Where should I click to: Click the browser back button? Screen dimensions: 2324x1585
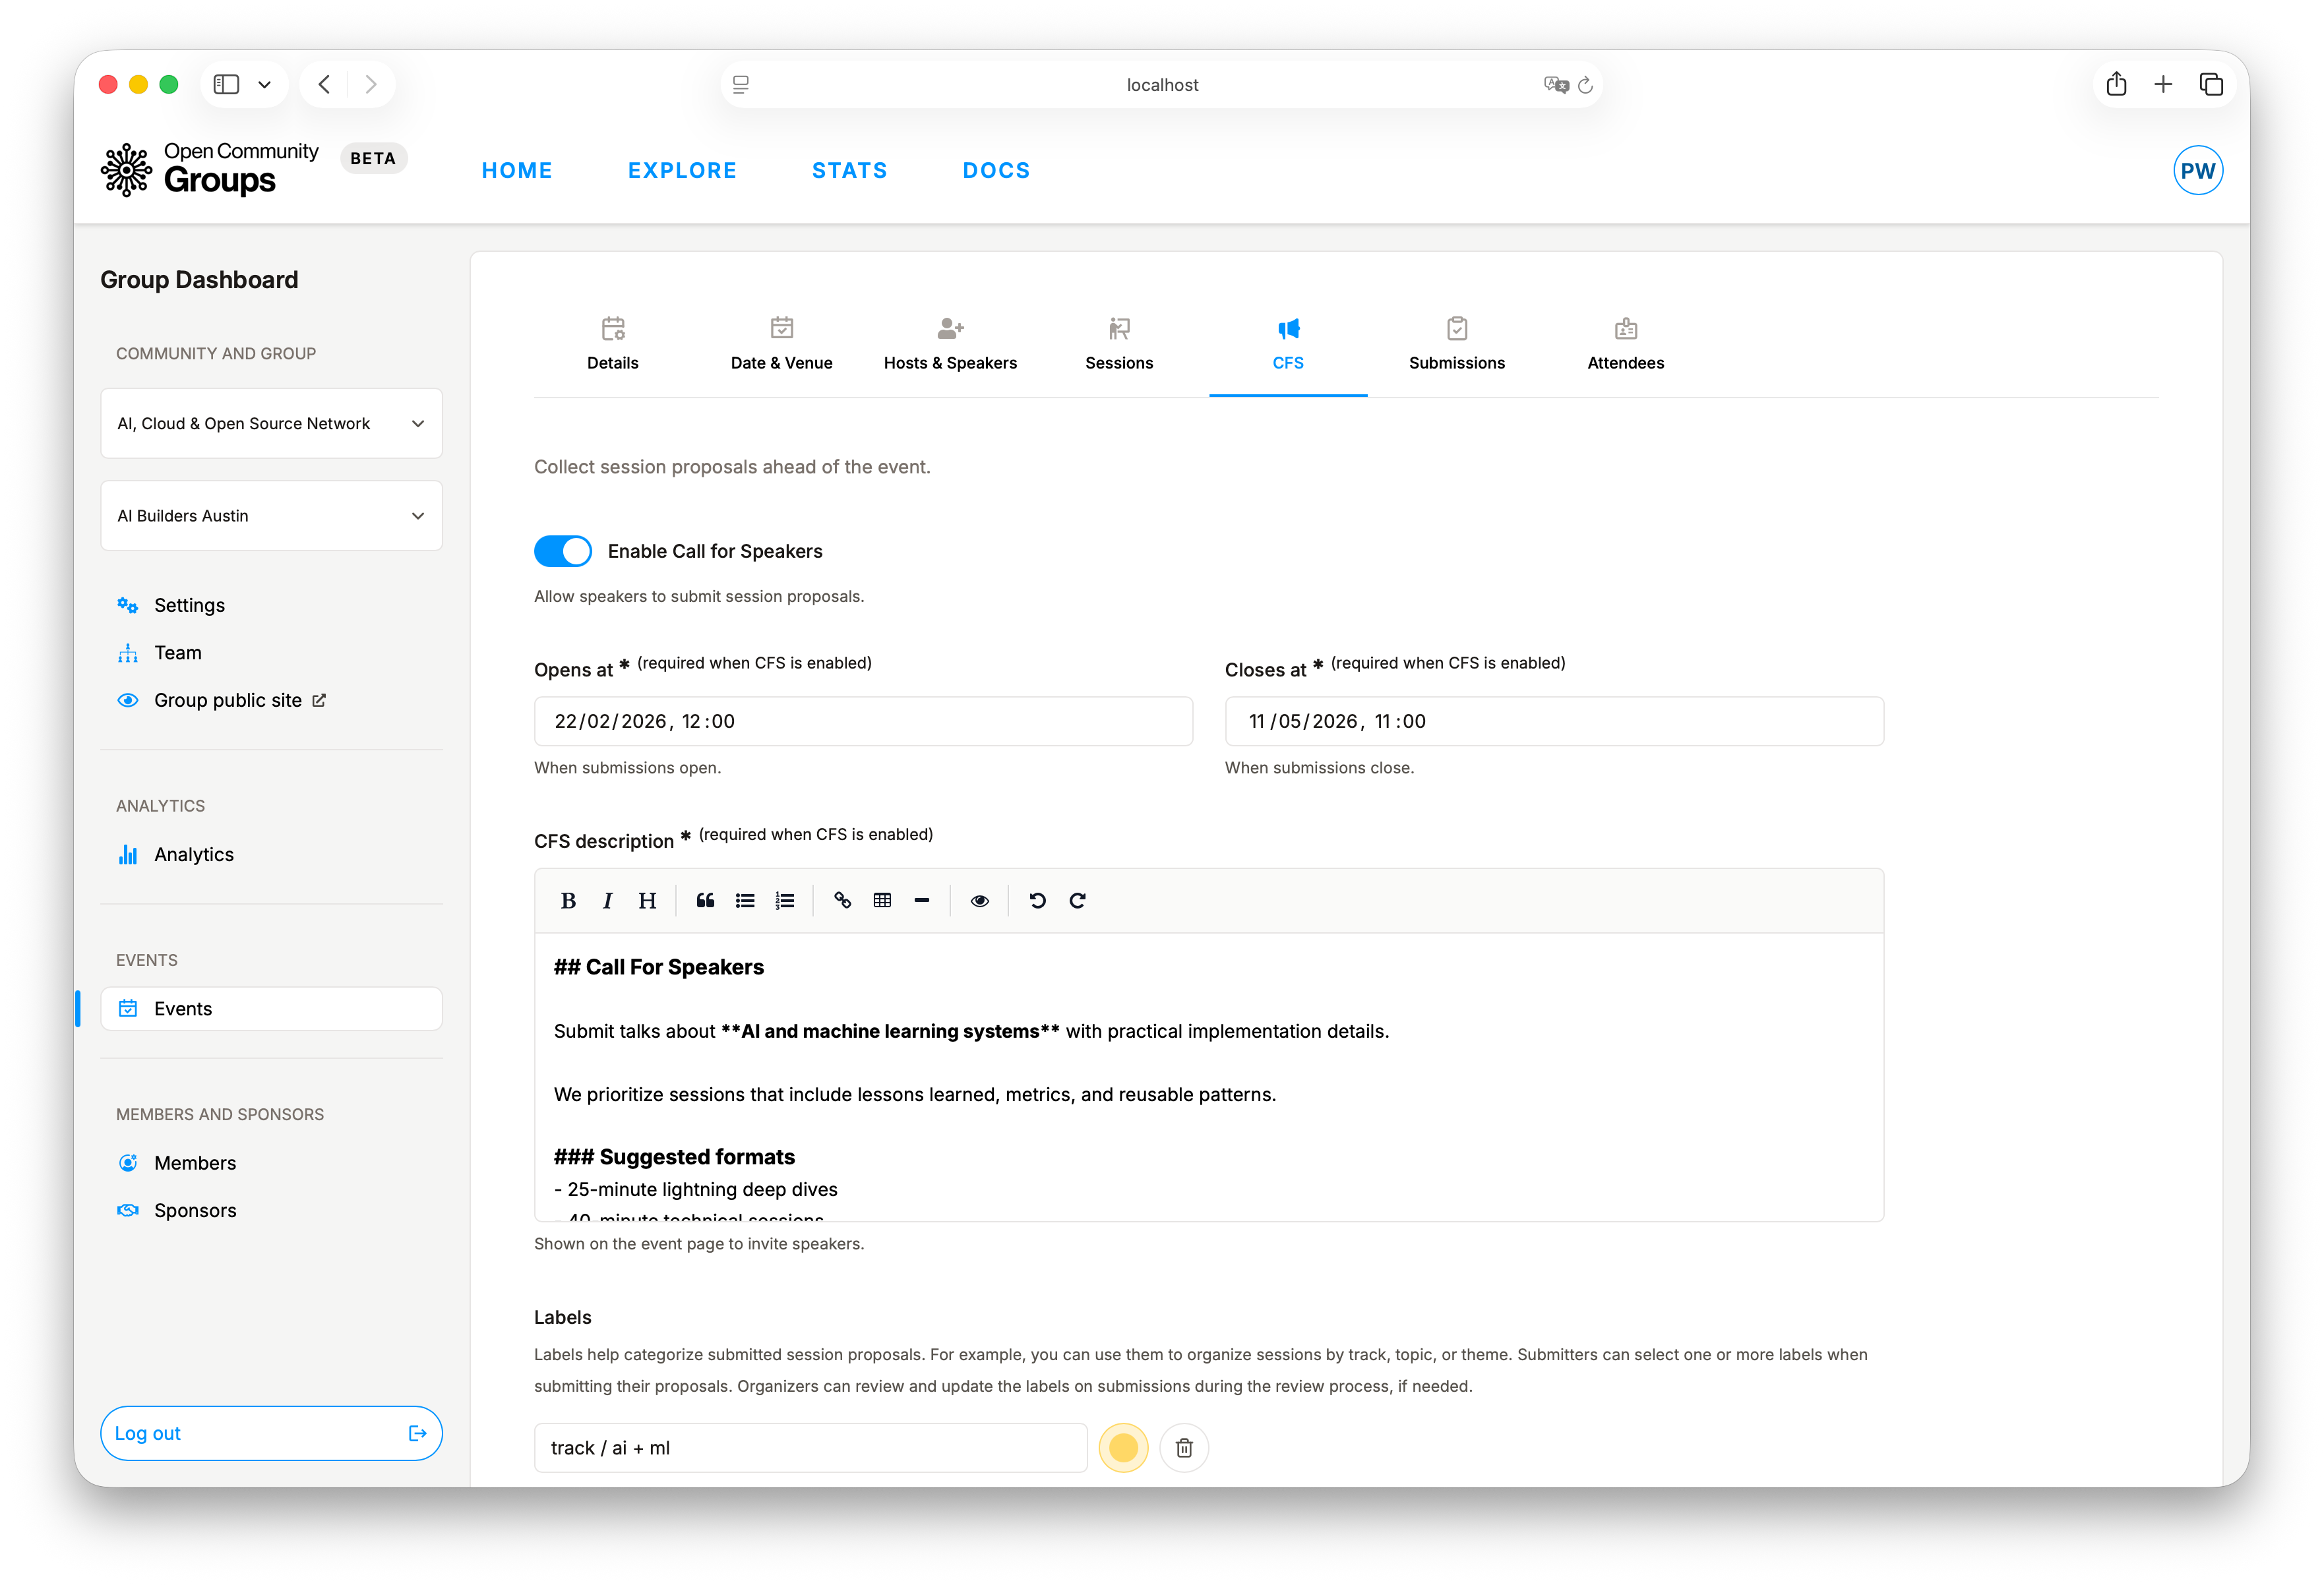[324, 84]
